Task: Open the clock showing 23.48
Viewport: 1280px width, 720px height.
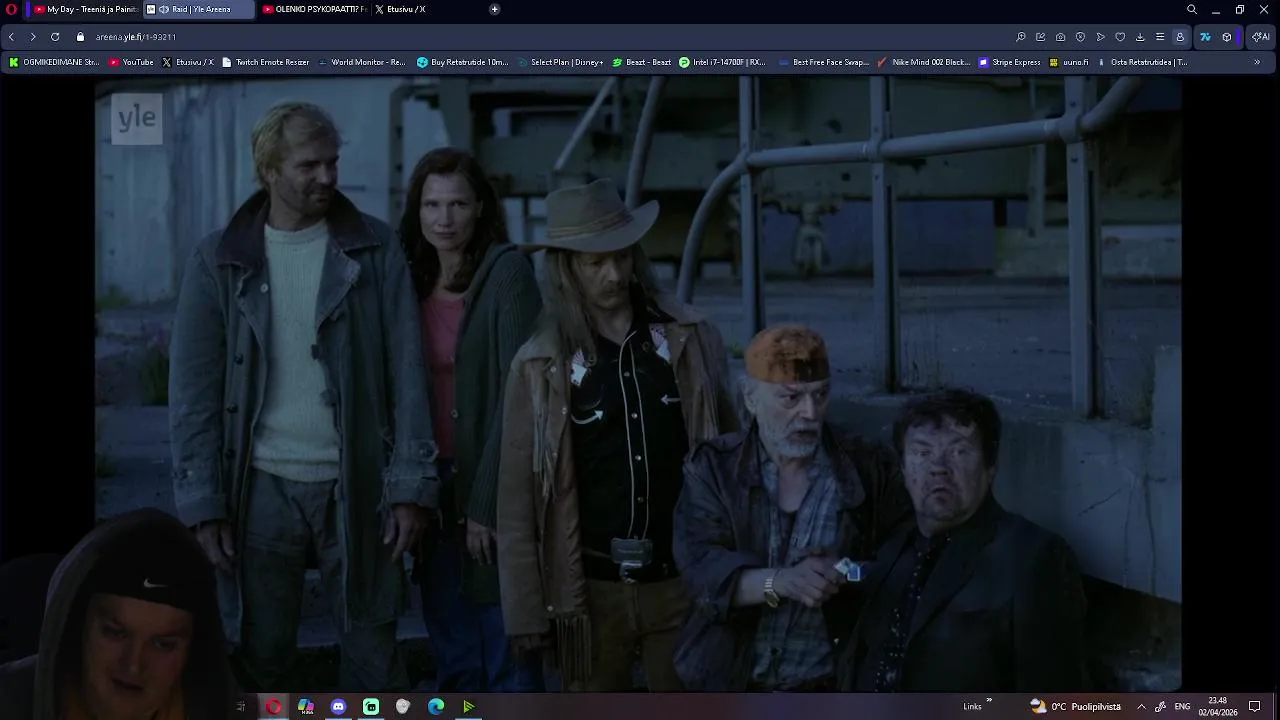Action: click(1218, 707)
